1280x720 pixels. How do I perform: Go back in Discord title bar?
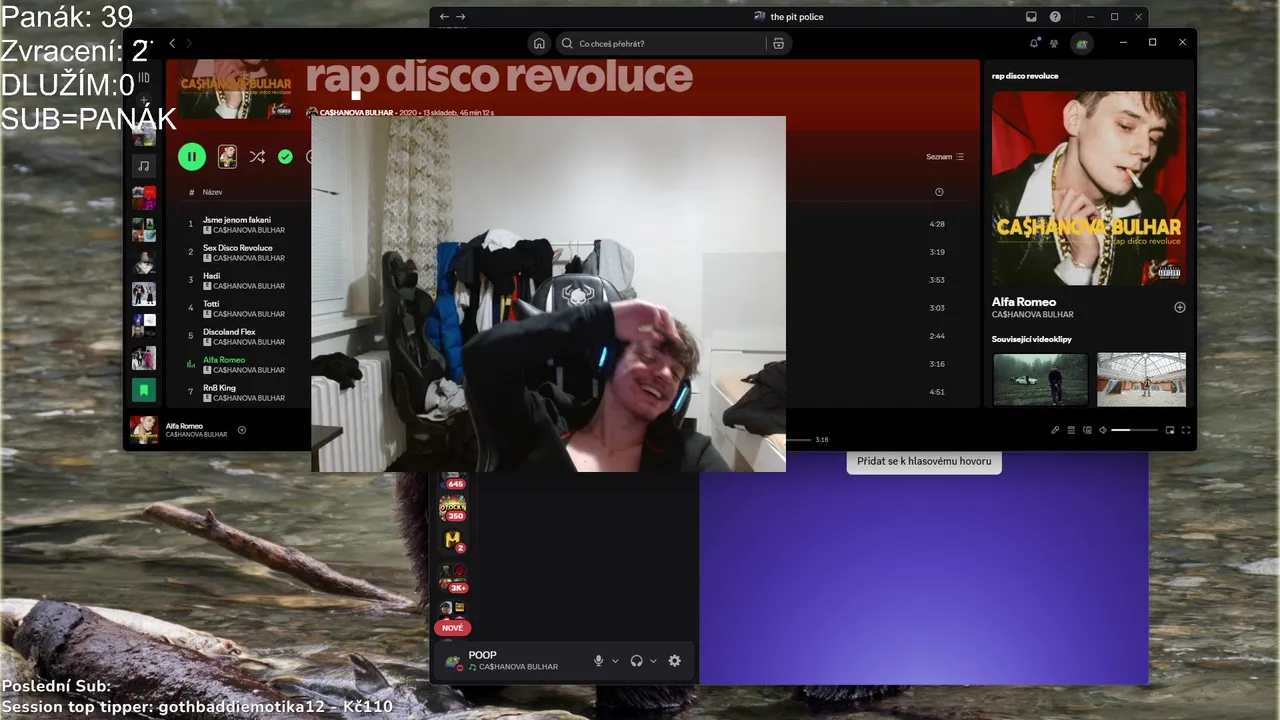[x=445, y=17]
